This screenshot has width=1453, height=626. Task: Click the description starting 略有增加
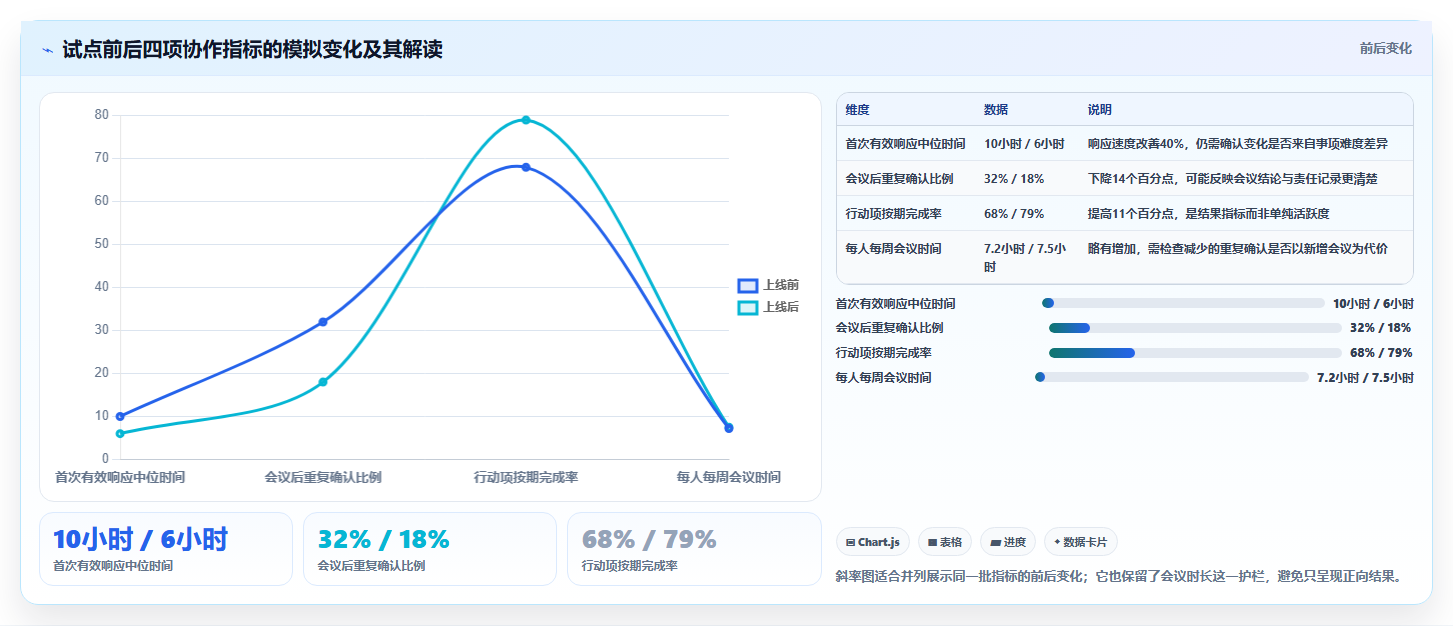[x=1238, y=249]
